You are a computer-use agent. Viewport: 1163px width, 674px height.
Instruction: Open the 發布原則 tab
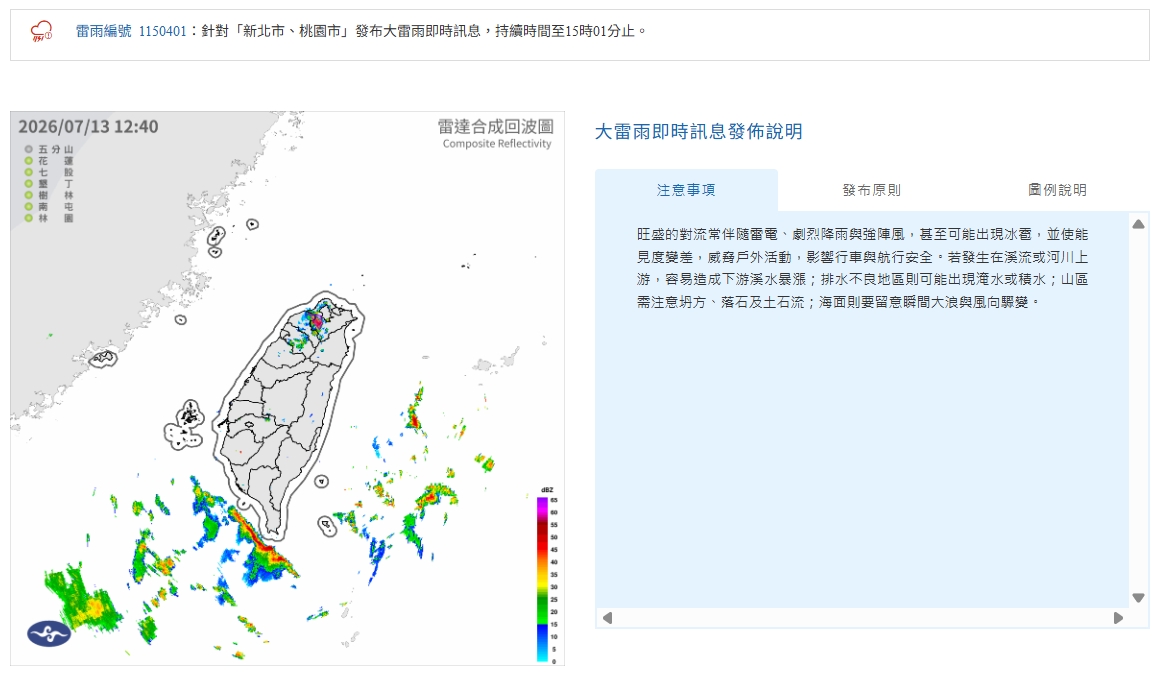(x=872, y=190)
